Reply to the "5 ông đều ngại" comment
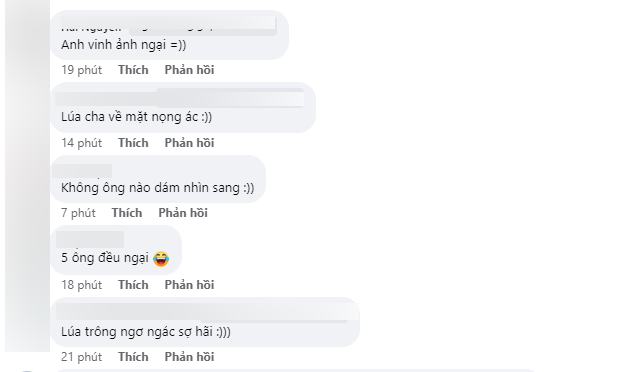637x372 pixels. coord(189,285)
